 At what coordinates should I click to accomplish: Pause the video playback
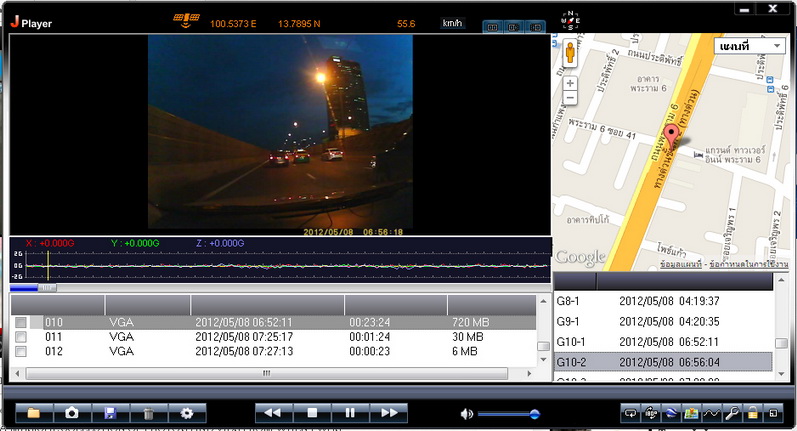(x=350, y=412)
